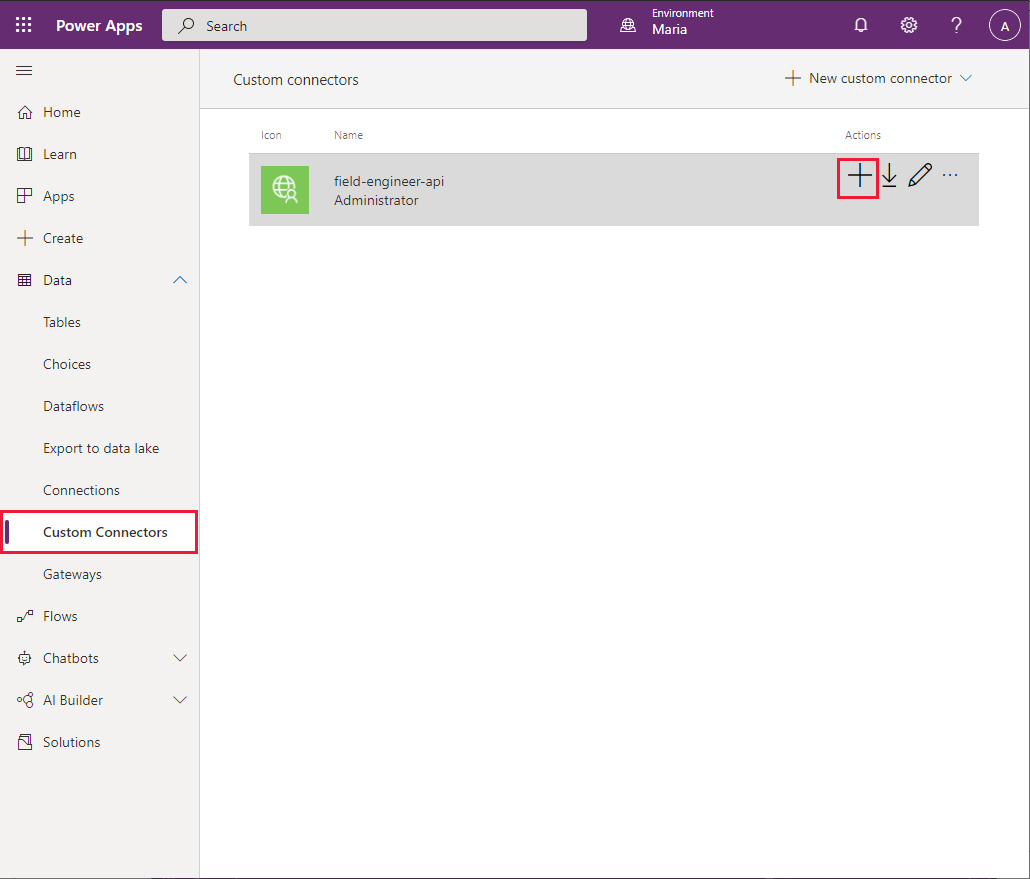Open notifications bell icon
This screenshot has height=879, width=1030.
point(861,26)
